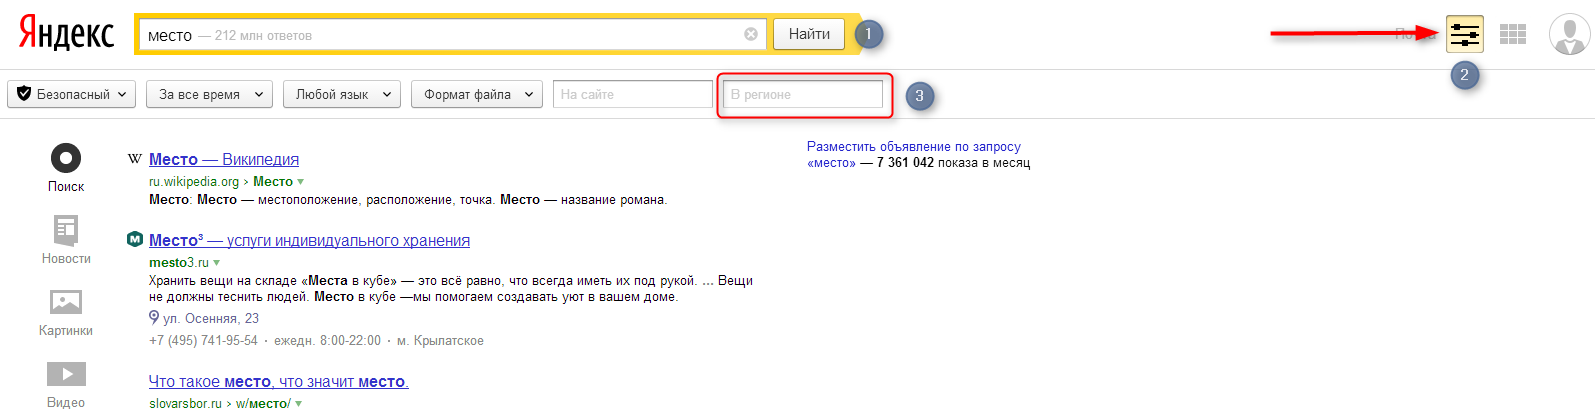Click the На сайте input field
Image resolution: width=1595 pixels, height=414 pixels.
point(632,94)
